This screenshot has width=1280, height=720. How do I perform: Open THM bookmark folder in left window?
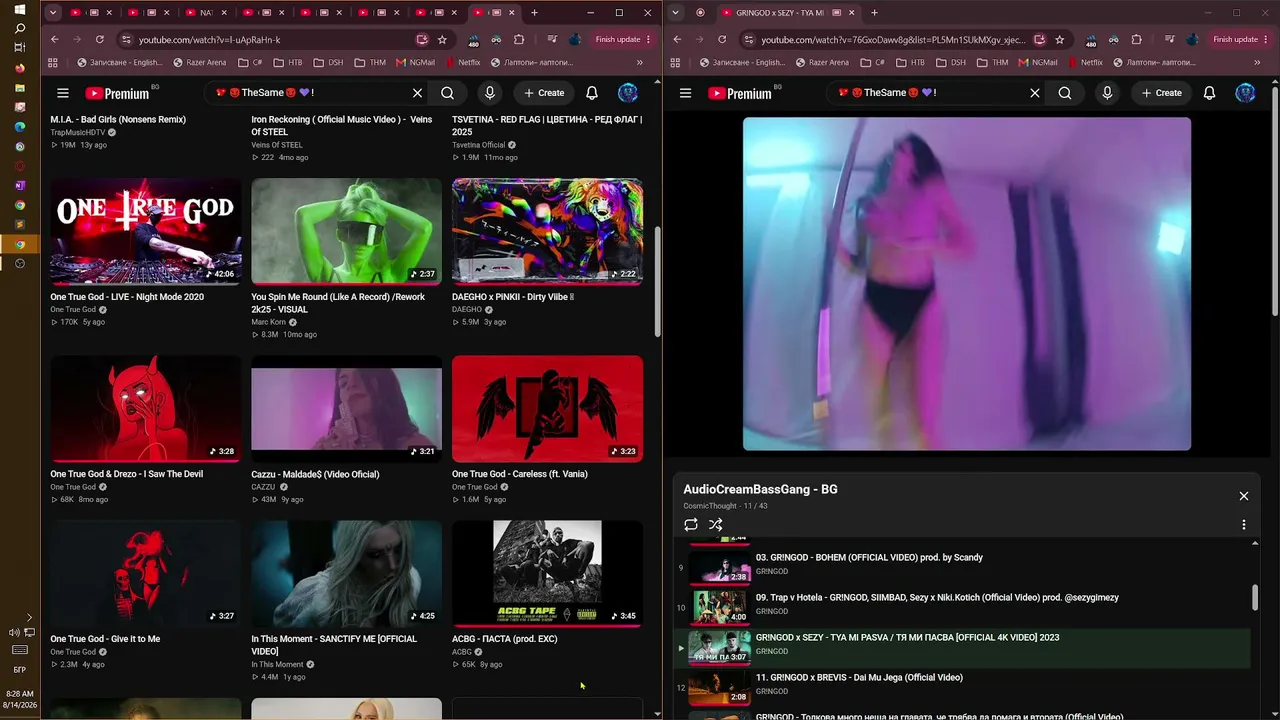[x=370, y=62]
